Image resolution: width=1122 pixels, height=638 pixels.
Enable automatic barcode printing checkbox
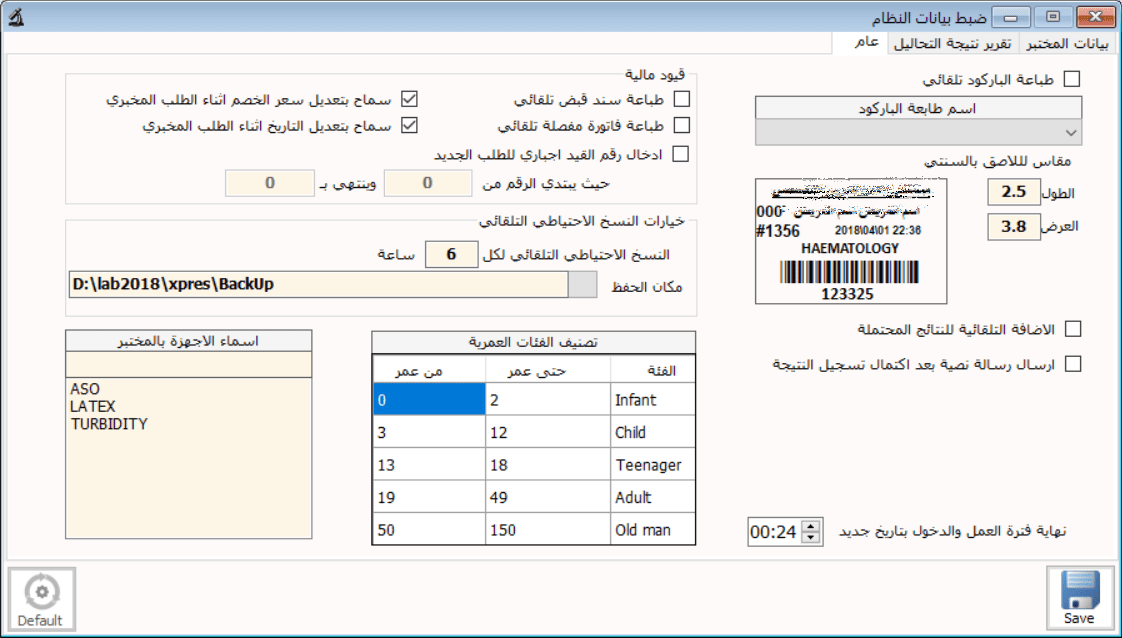click(x=1072, y=78)
